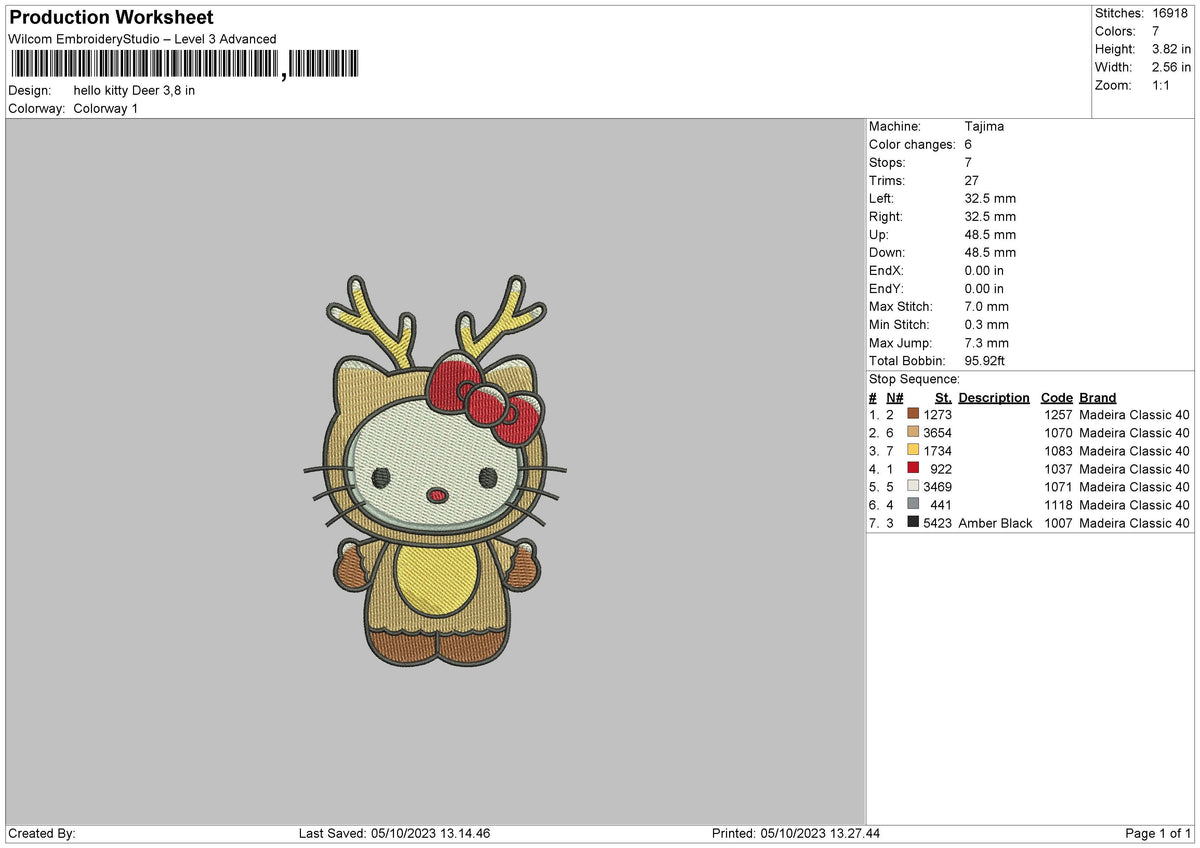
Task: Click the yellow 1083 thread color swatch
Action: pyautogui.click(x=913, y=450)
